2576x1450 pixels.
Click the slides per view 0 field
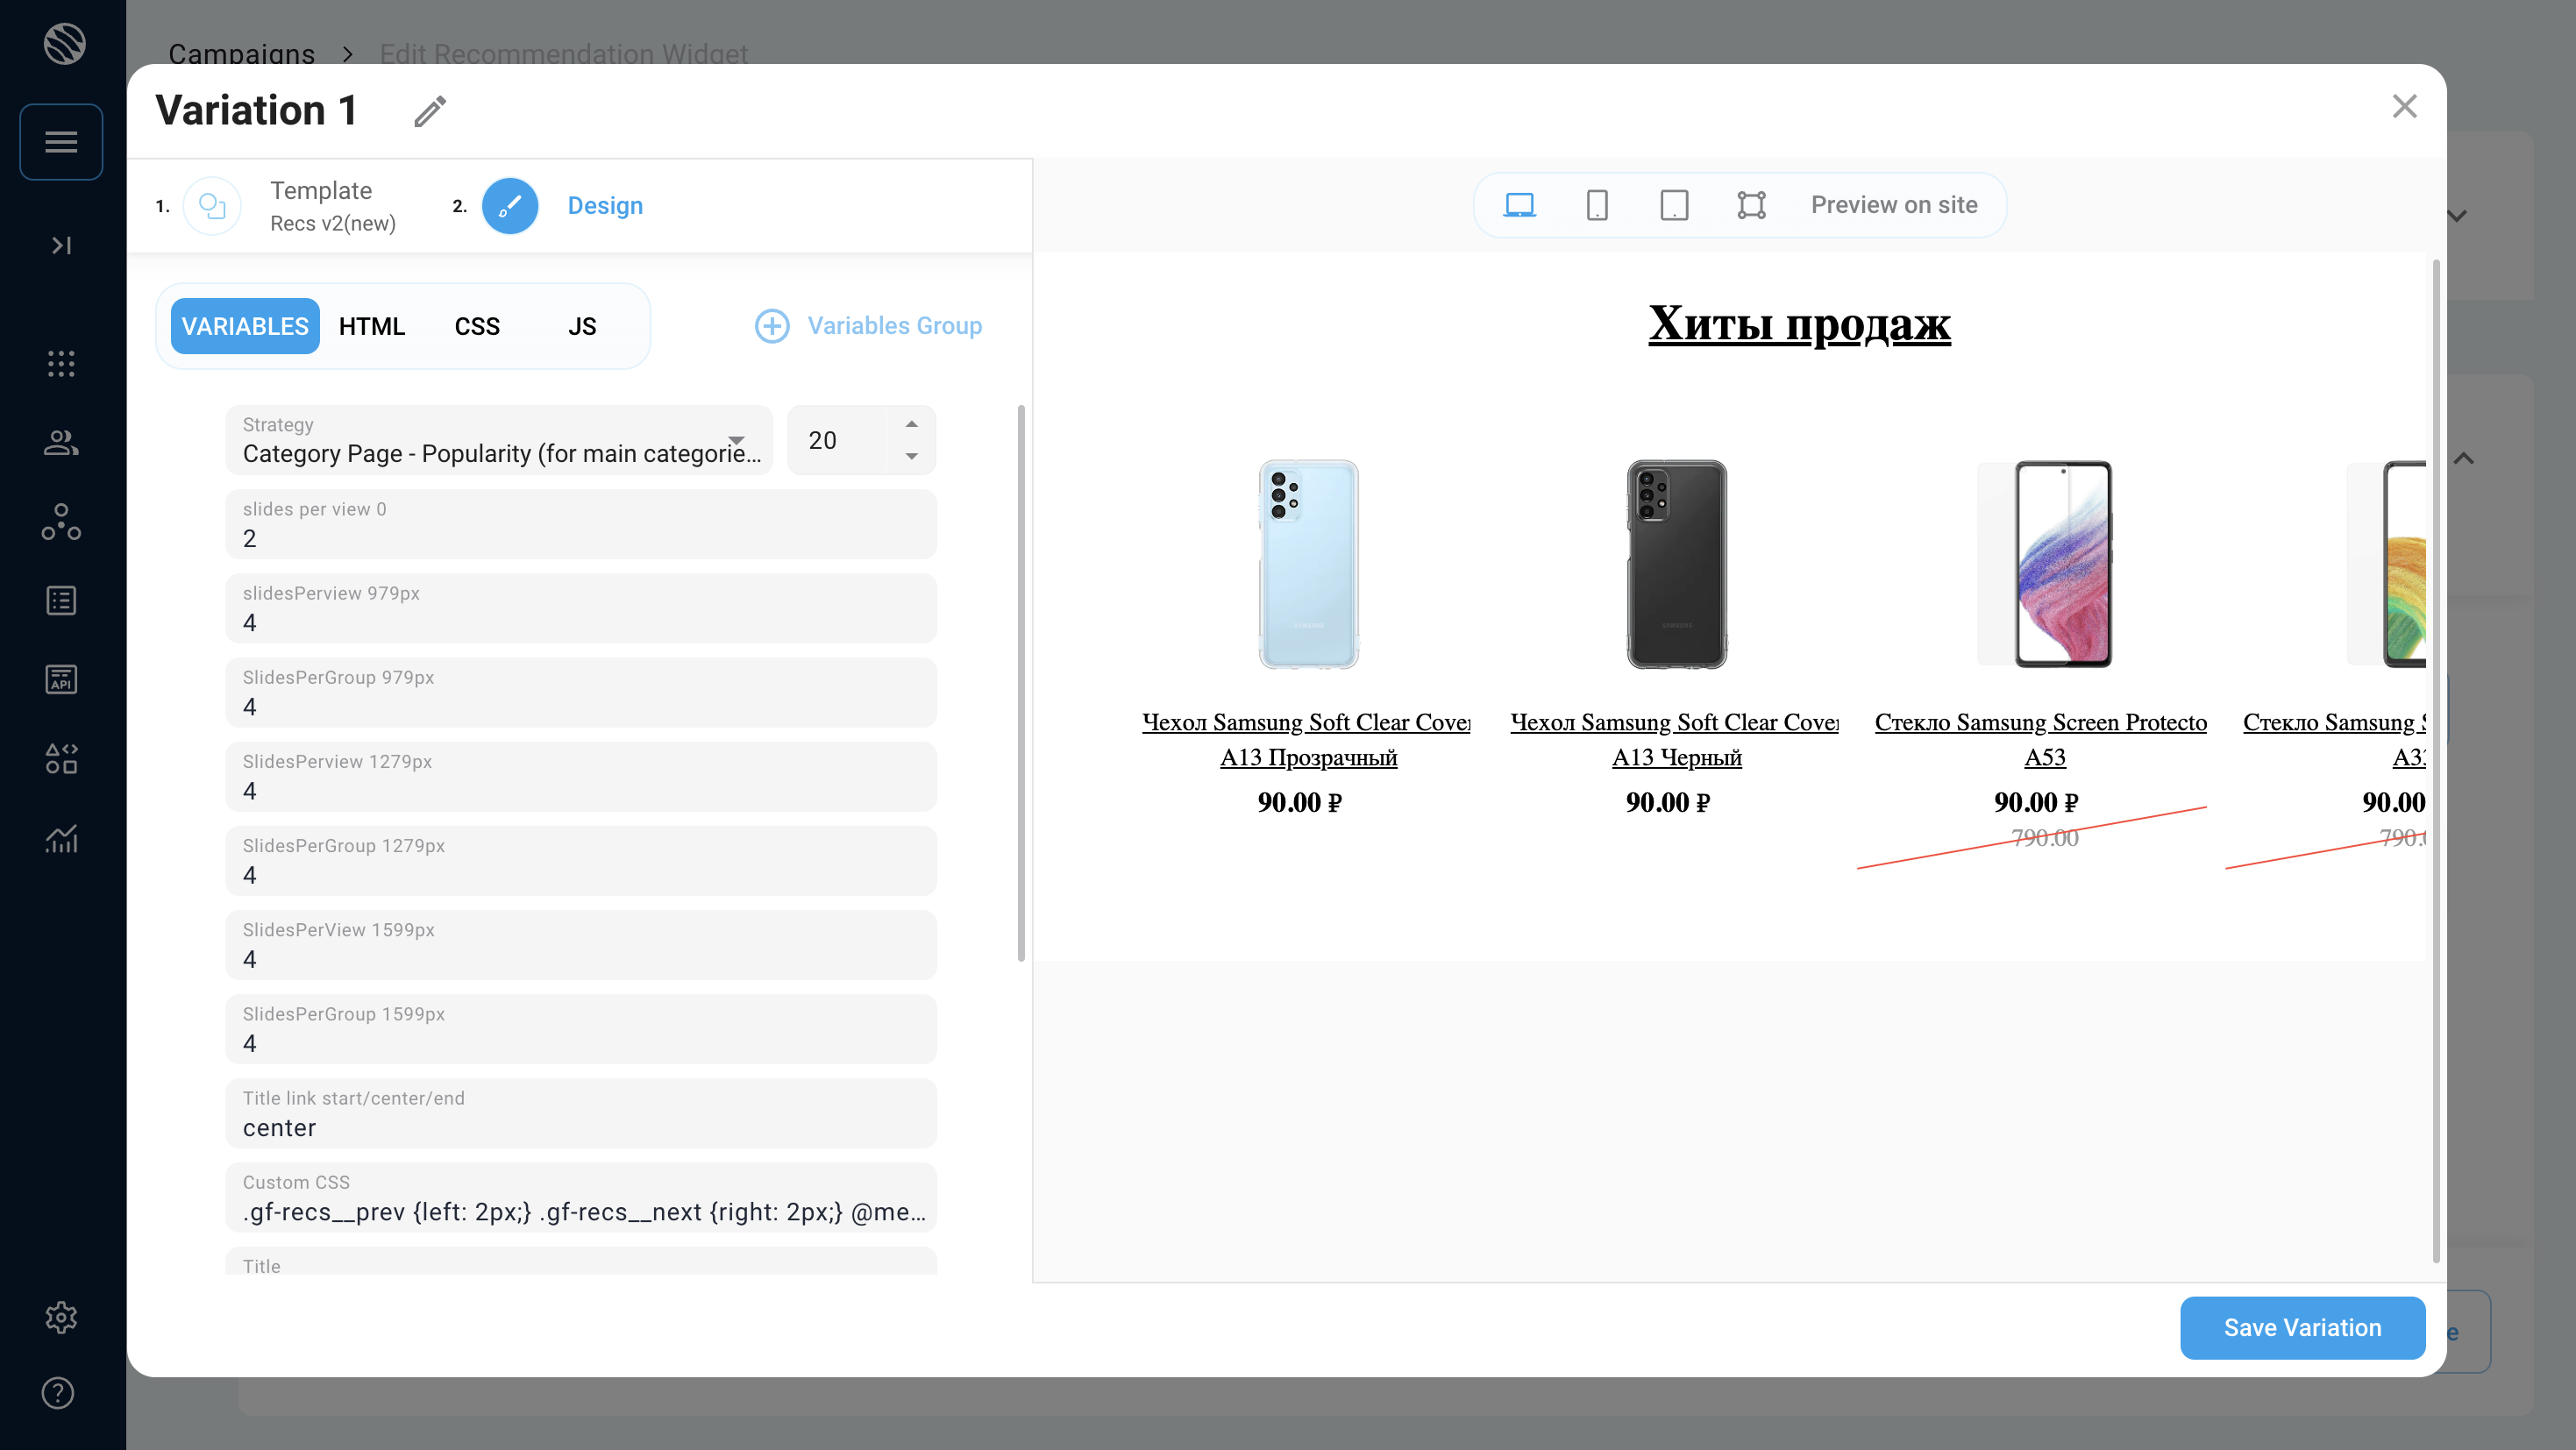[580, 525]
